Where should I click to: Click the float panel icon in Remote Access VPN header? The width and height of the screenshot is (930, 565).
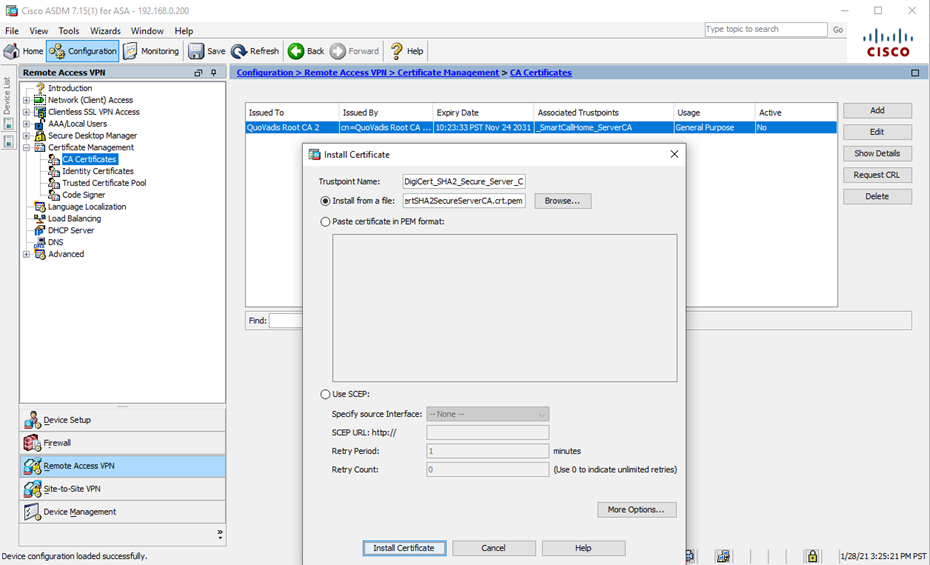click(x=198, y=72)
